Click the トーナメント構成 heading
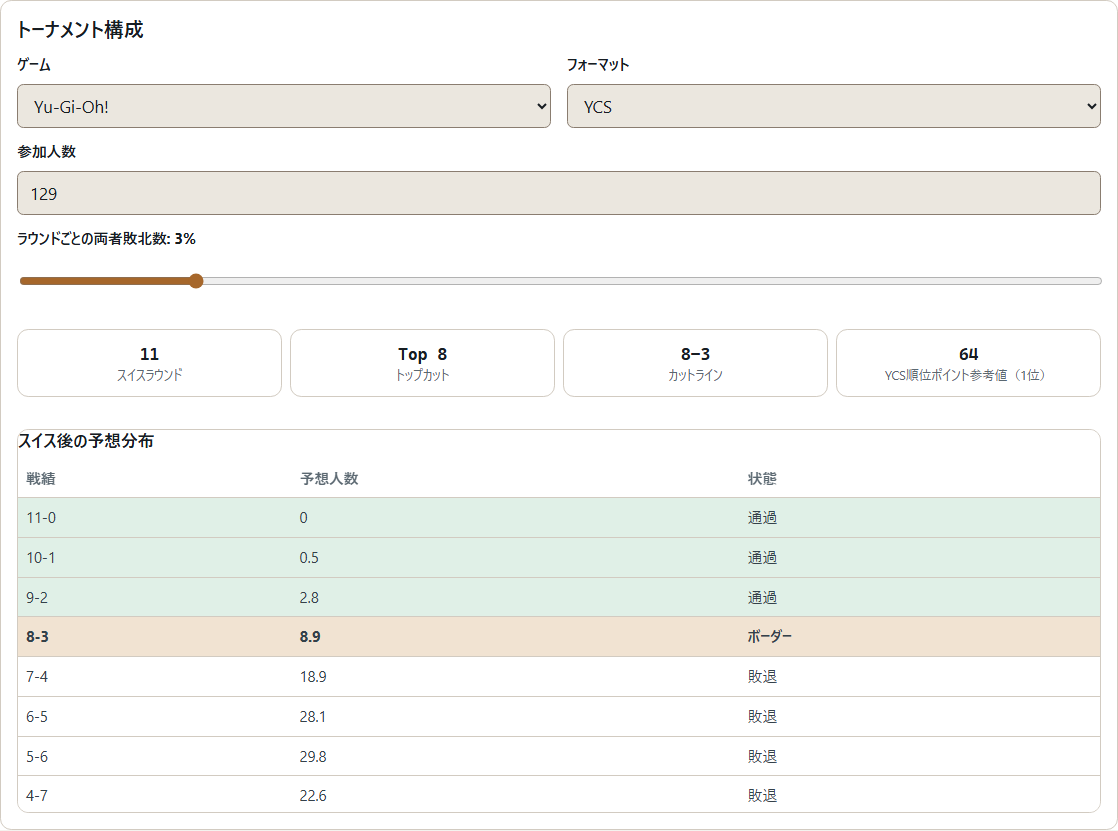 point(80,30)
